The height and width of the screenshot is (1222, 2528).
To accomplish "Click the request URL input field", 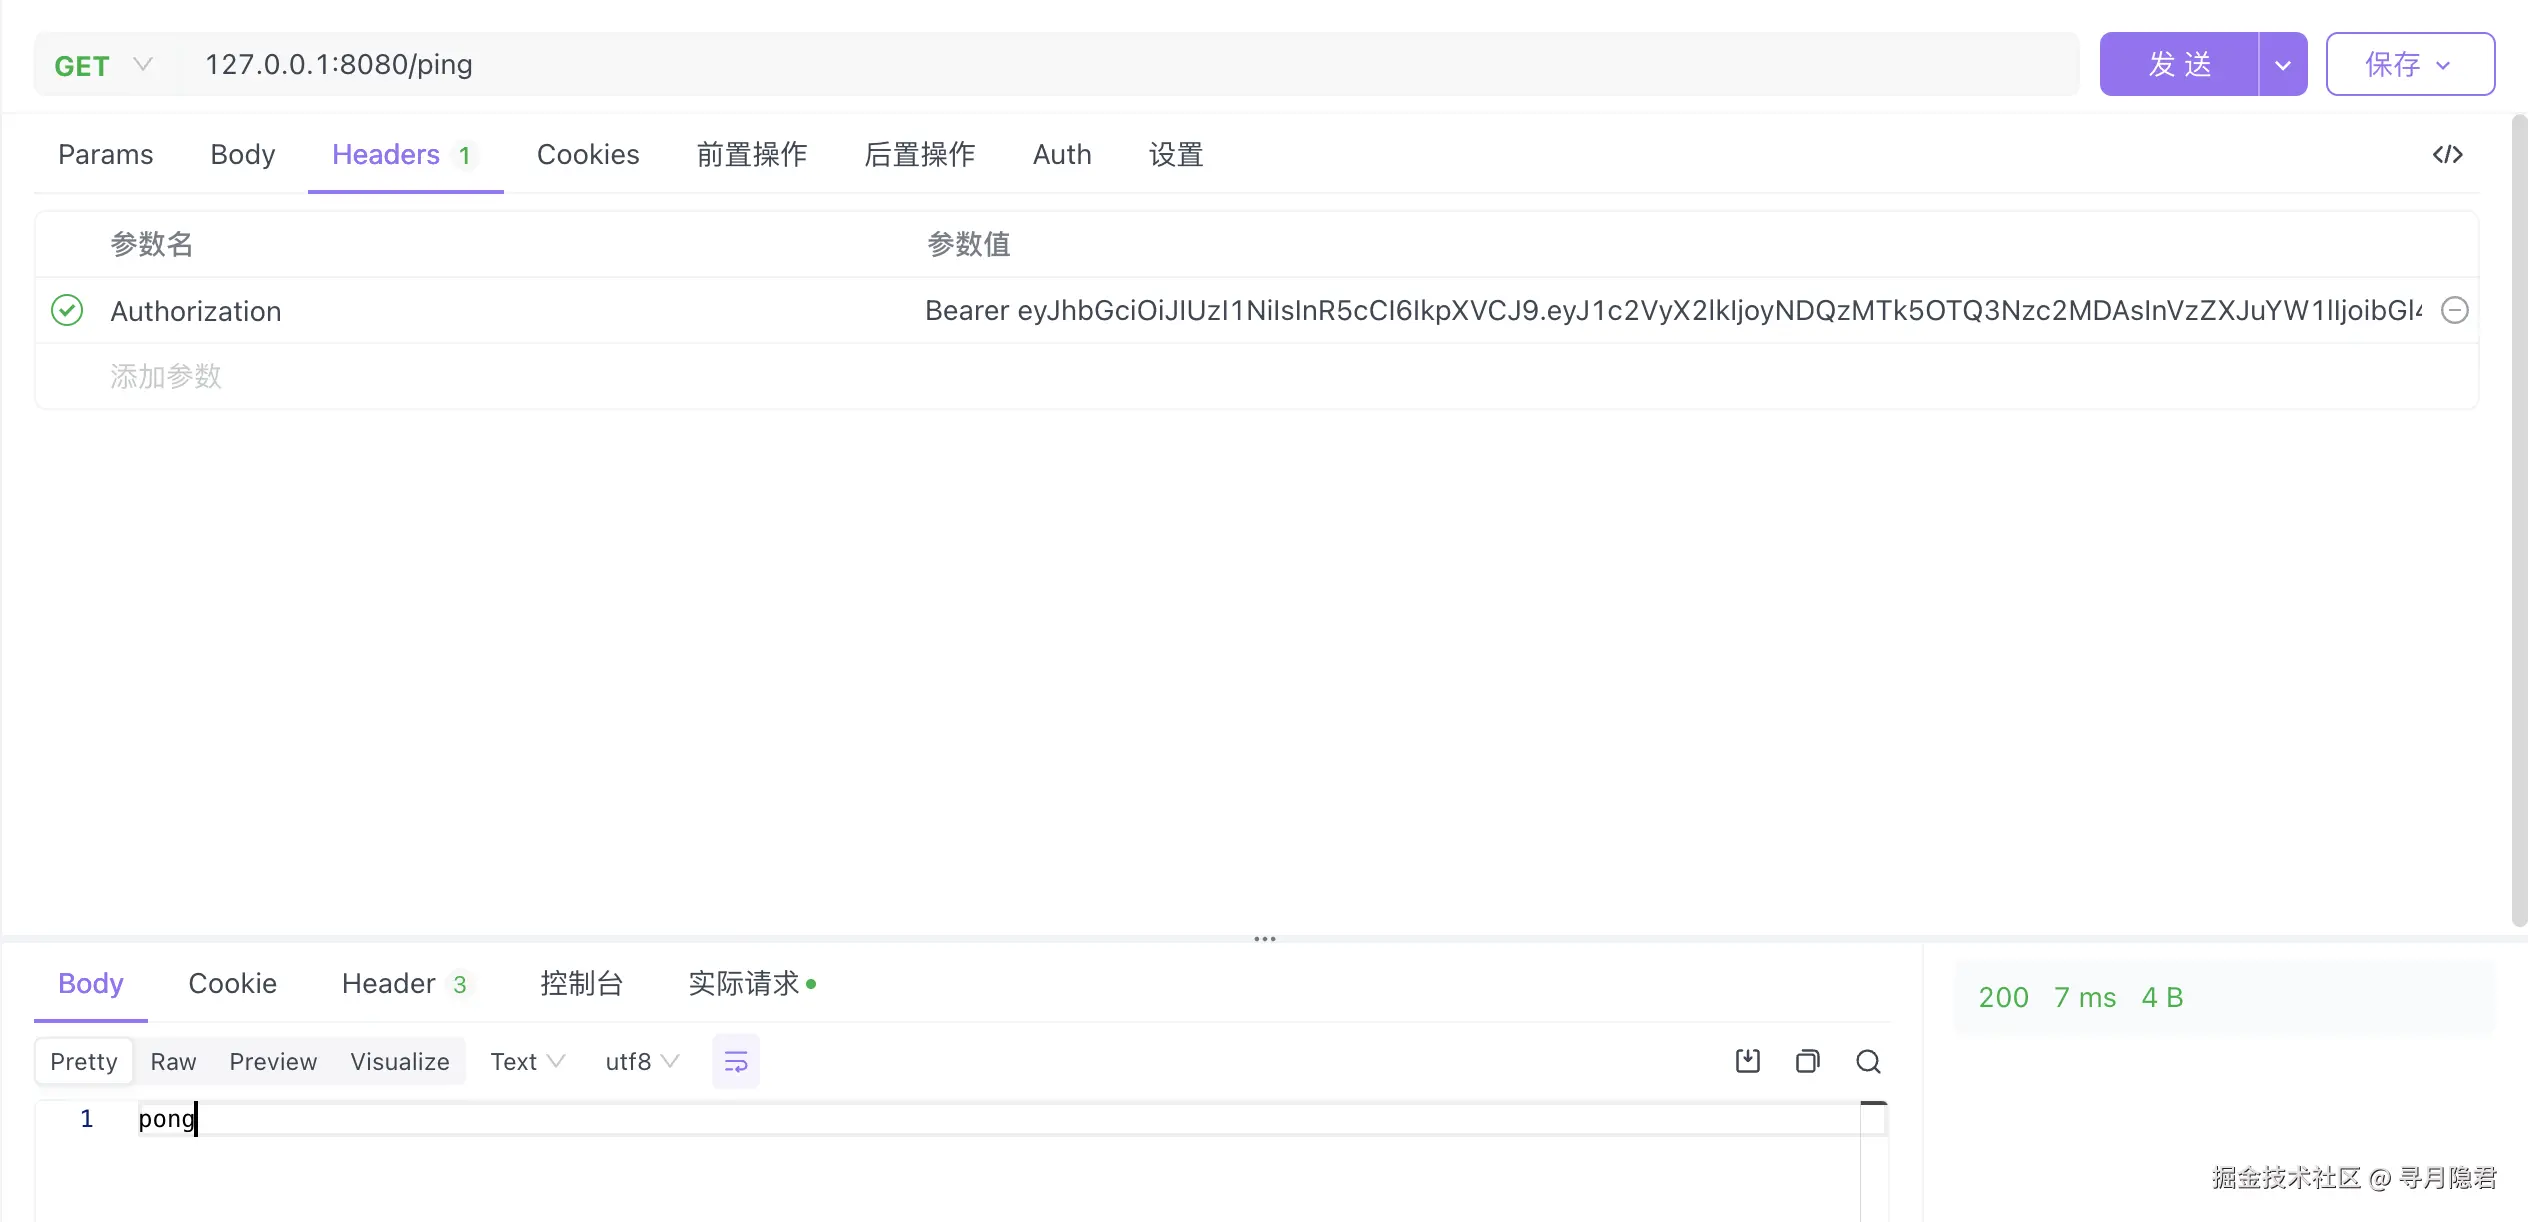I will click(1100, 65).
